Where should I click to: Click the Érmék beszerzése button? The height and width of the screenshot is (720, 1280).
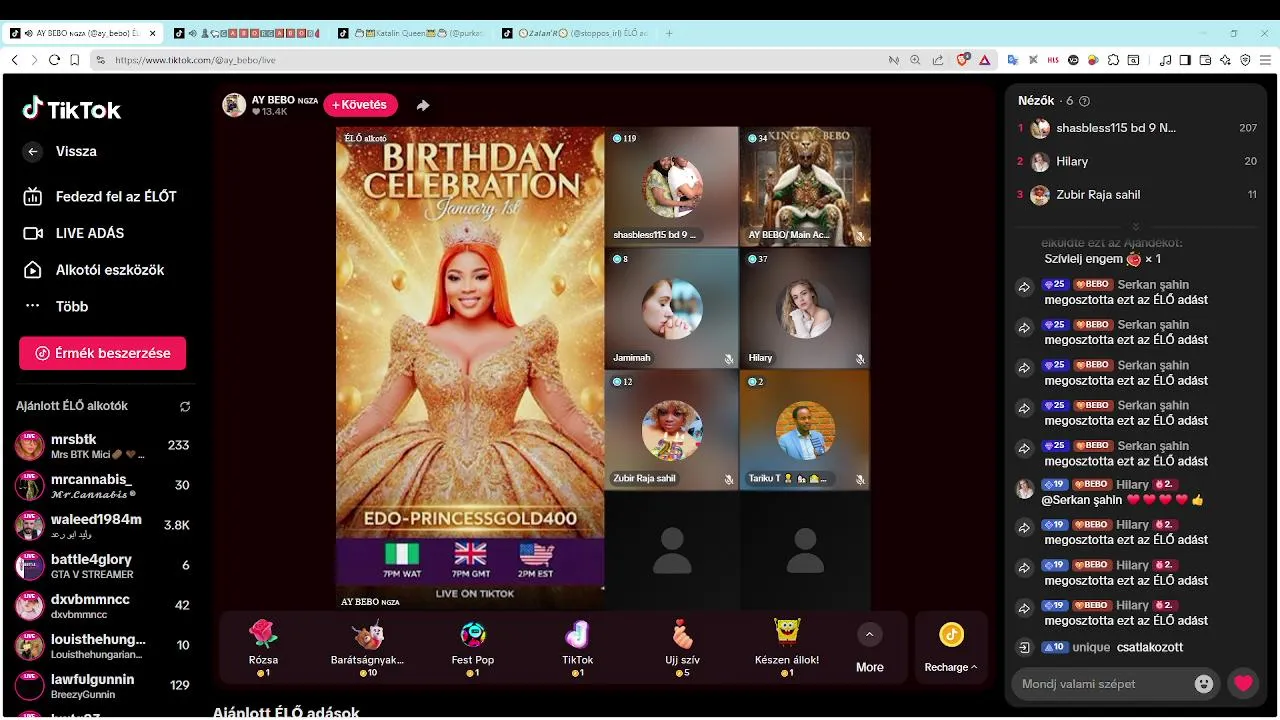[102, 353]
